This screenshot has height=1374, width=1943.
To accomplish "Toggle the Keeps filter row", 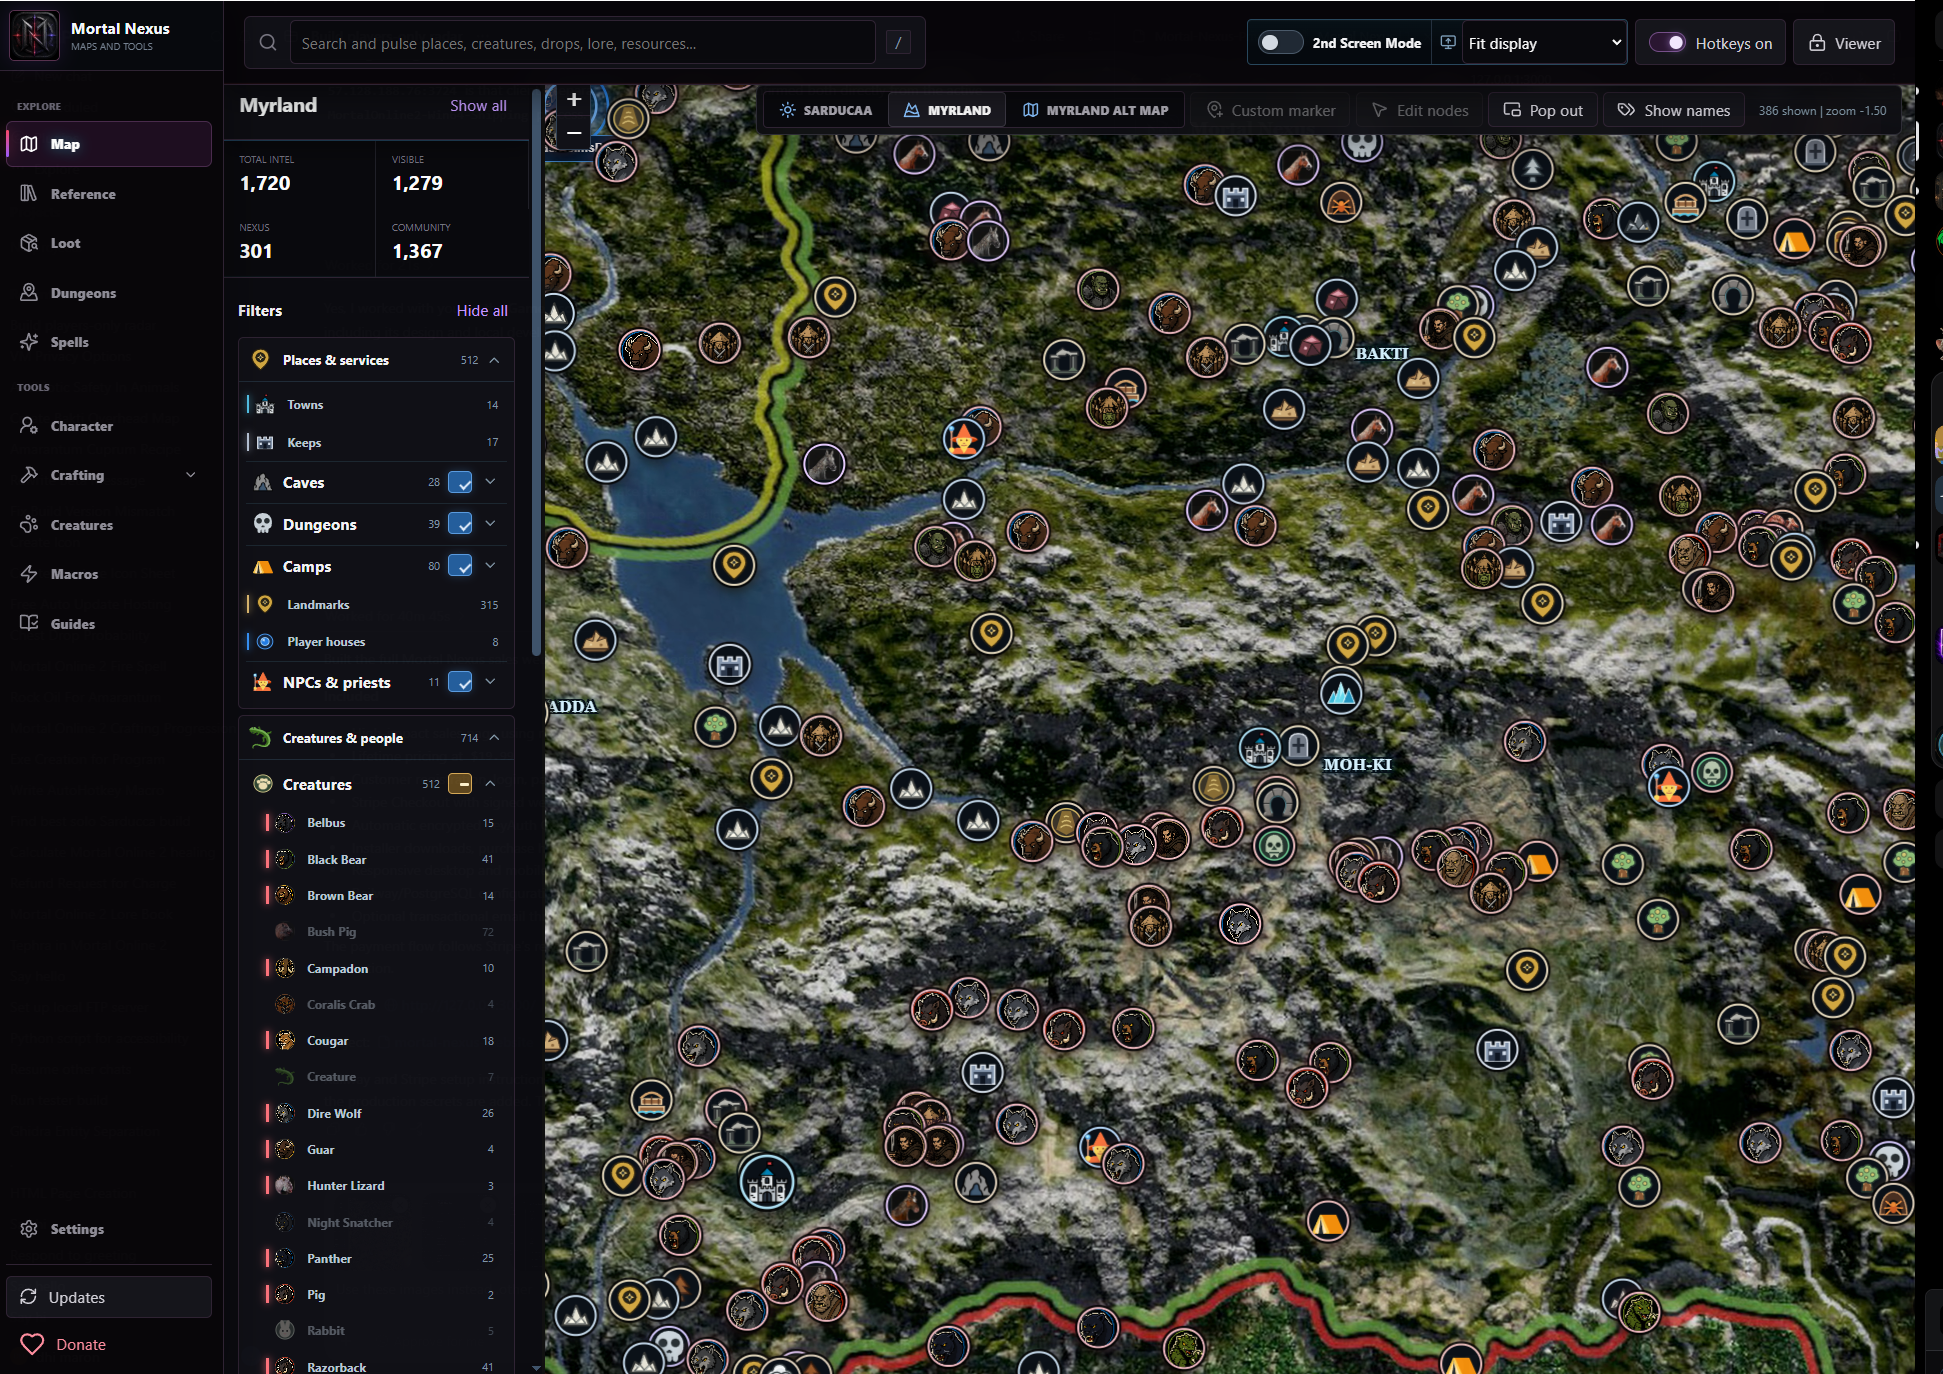I will point(375,442).
